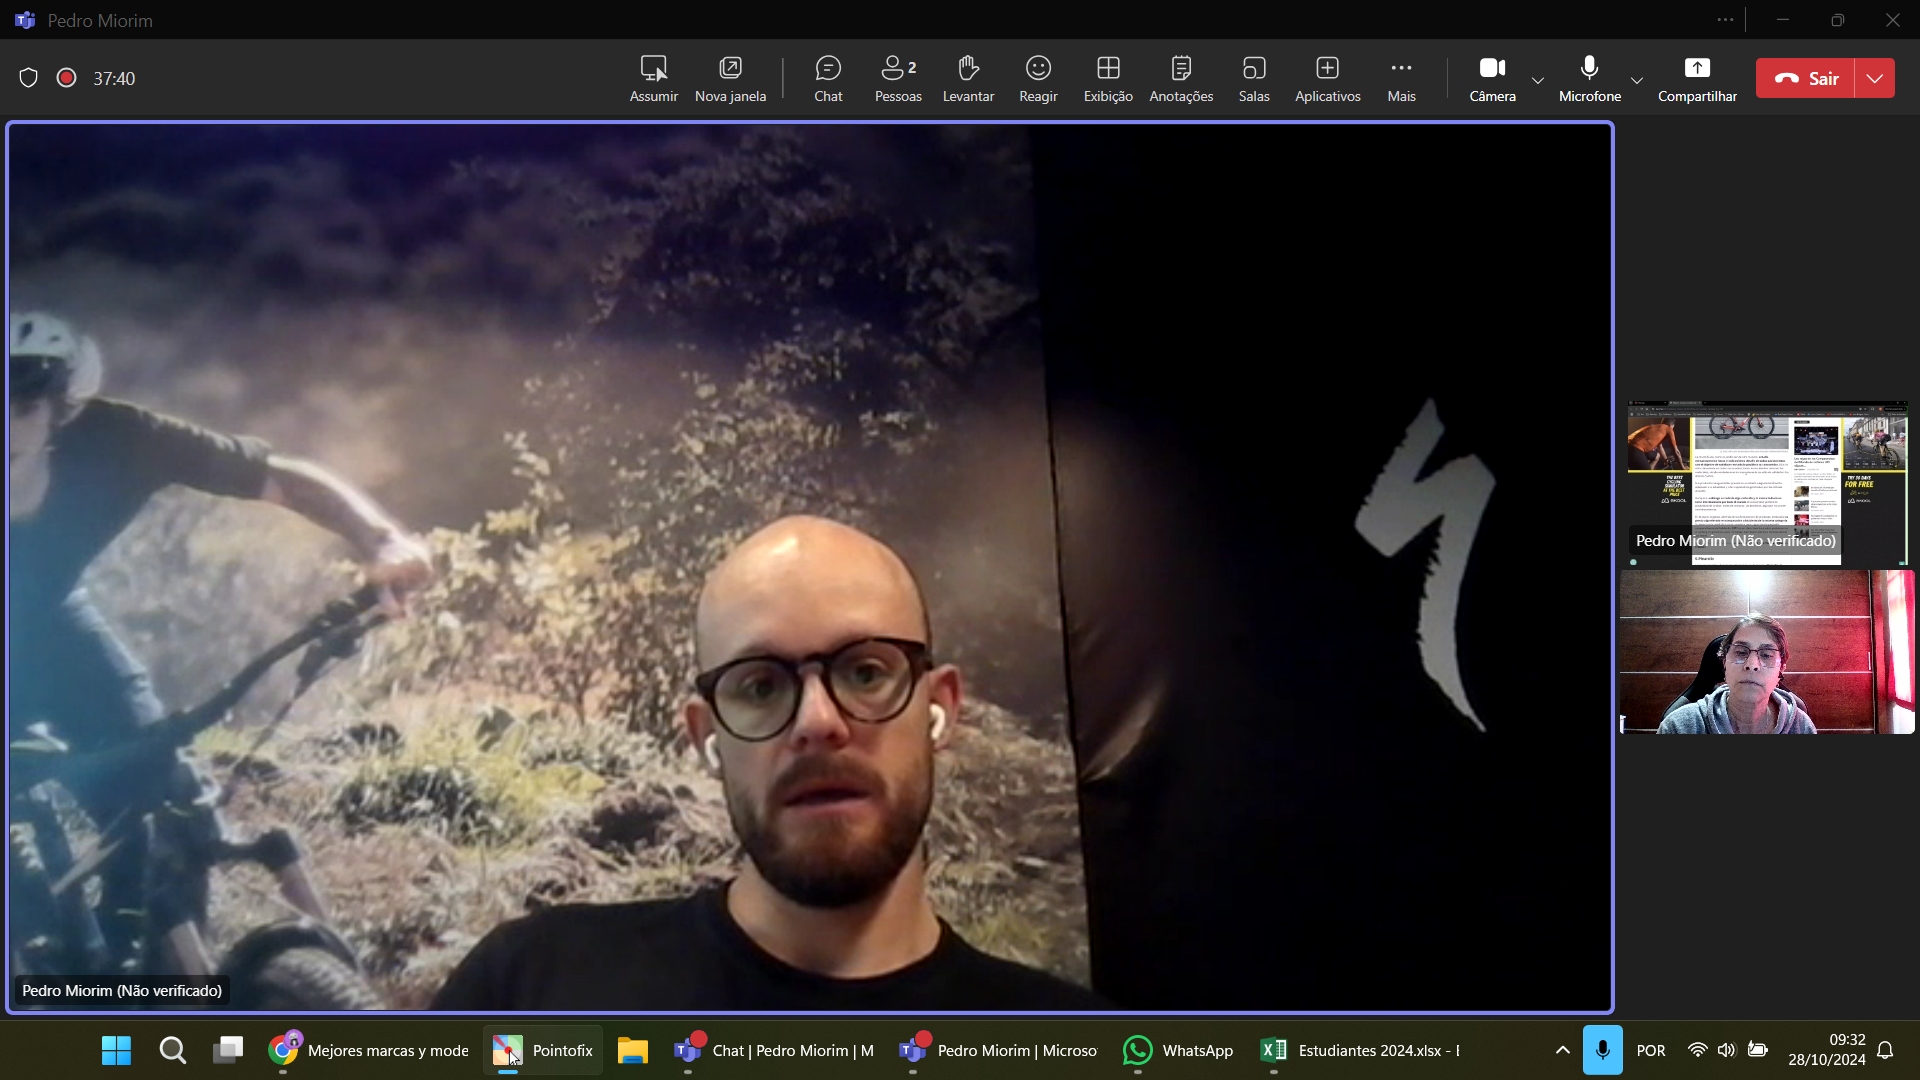This screenshot has height=1080, width=1920.
Task: Open the Reagir reactions menu
Action: [1038, 78]
